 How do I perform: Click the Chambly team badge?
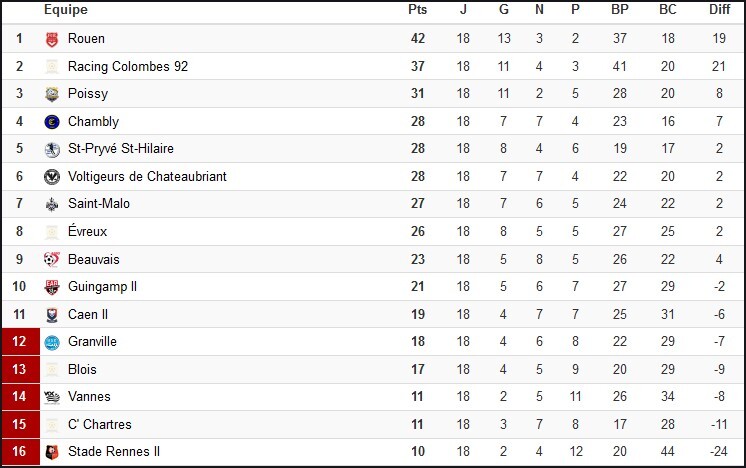click(x=52, y=122)
